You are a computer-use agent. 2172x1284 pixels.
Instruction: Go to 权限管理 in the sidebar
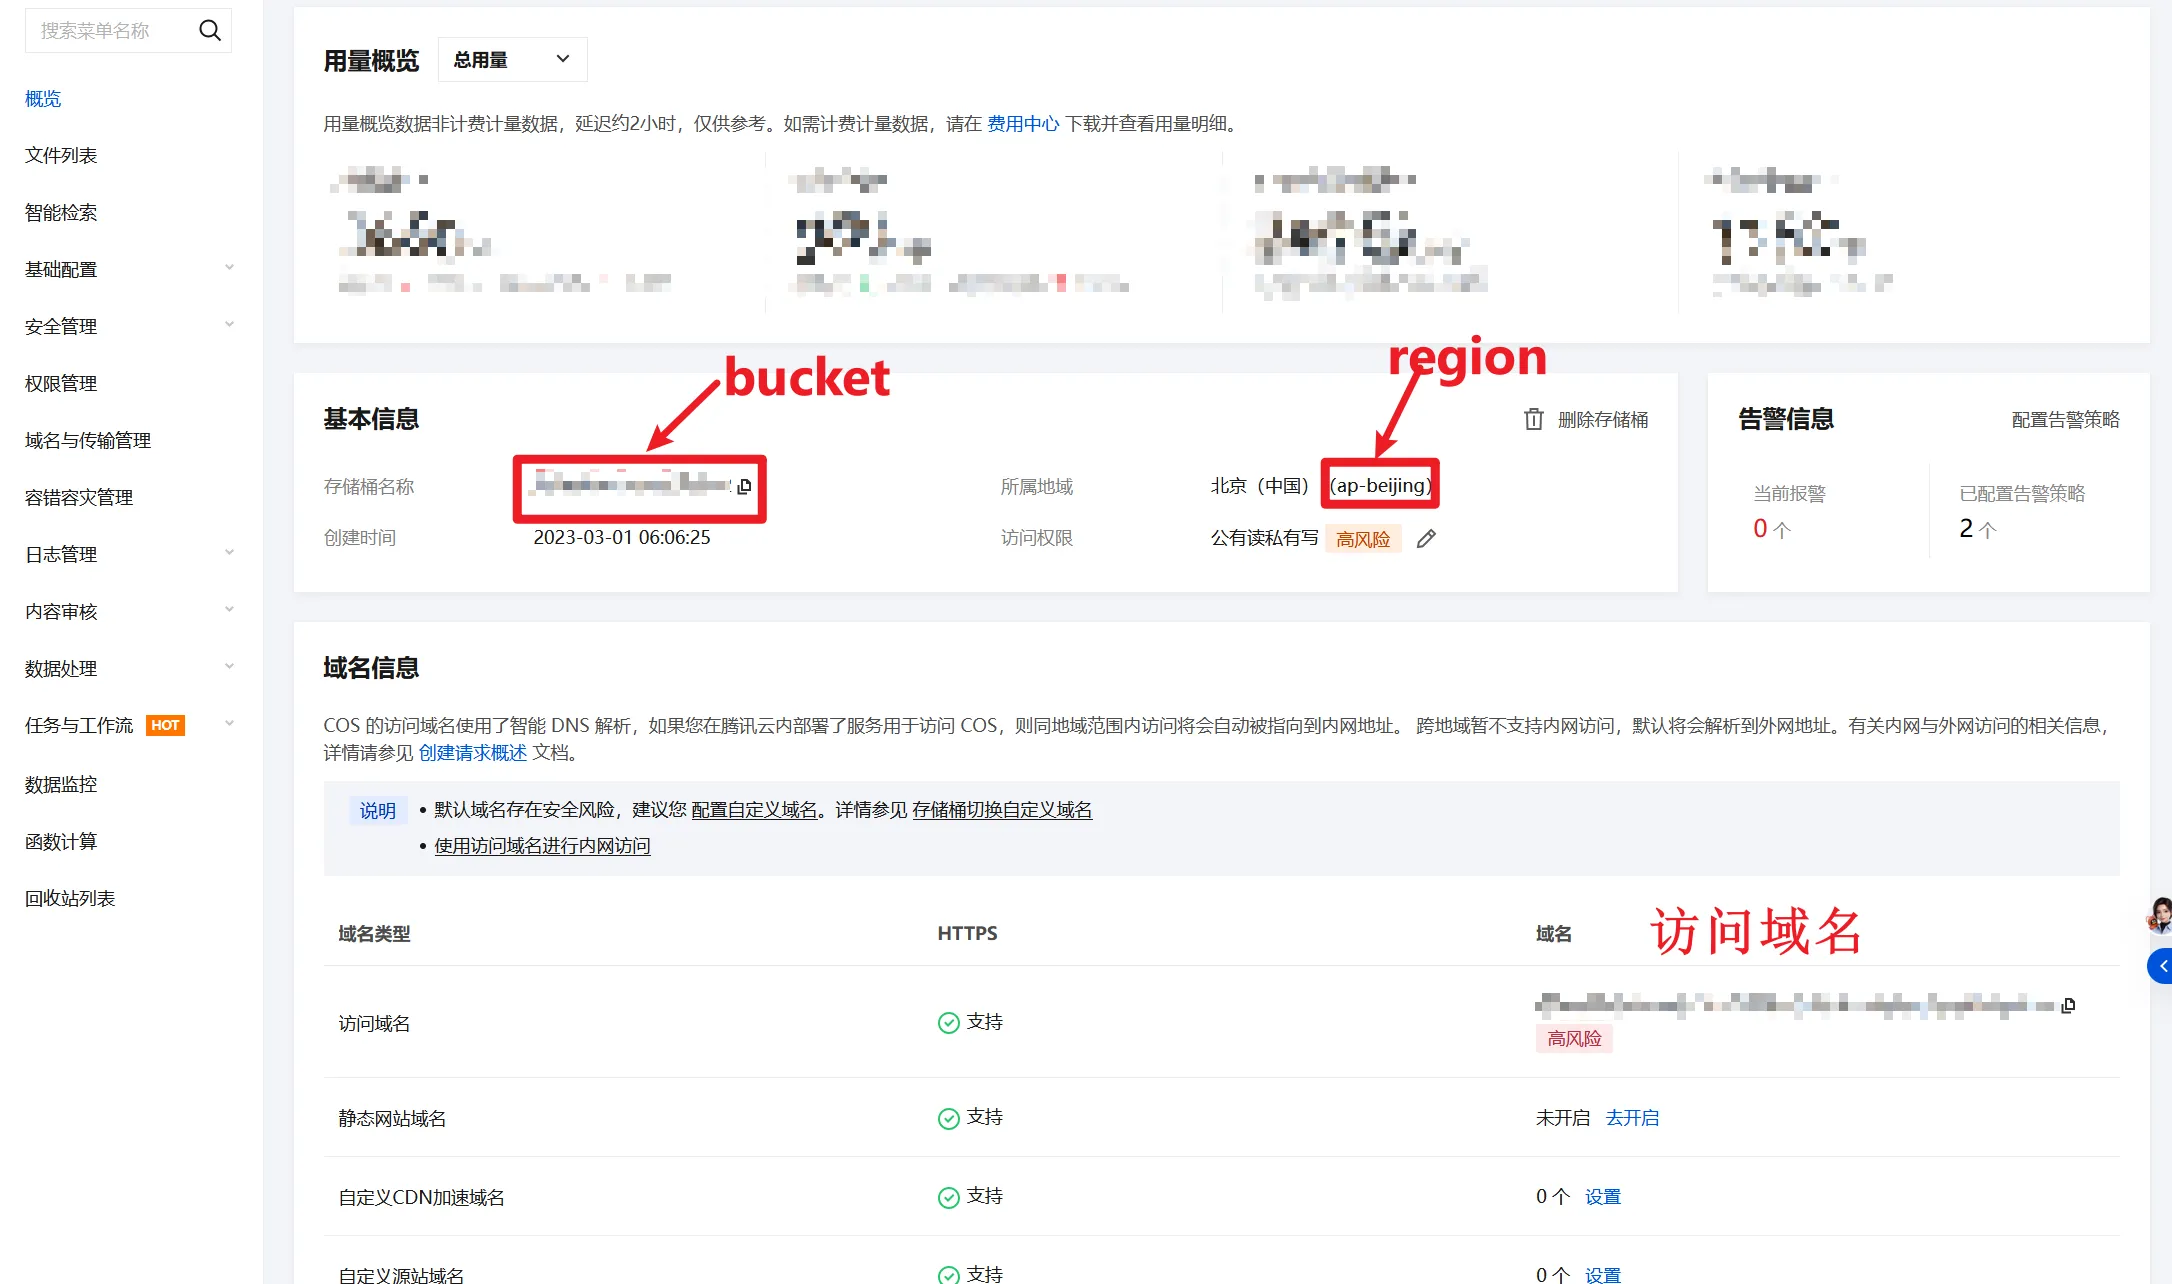tap(61, 383)
